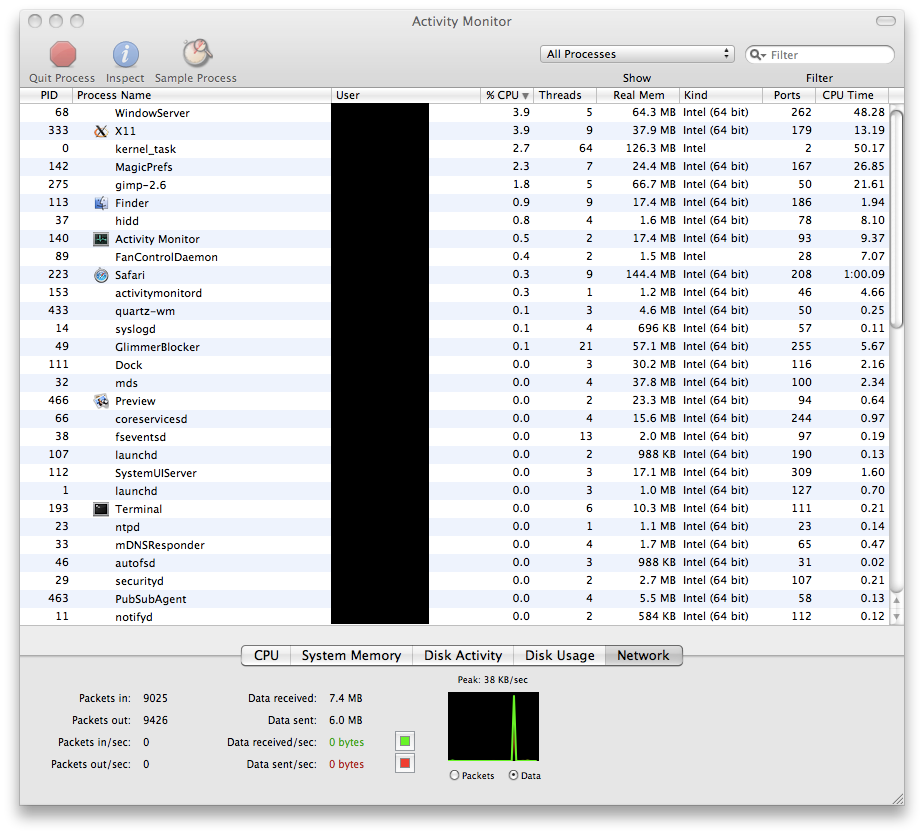Select the Network tab

coord(644,655)
